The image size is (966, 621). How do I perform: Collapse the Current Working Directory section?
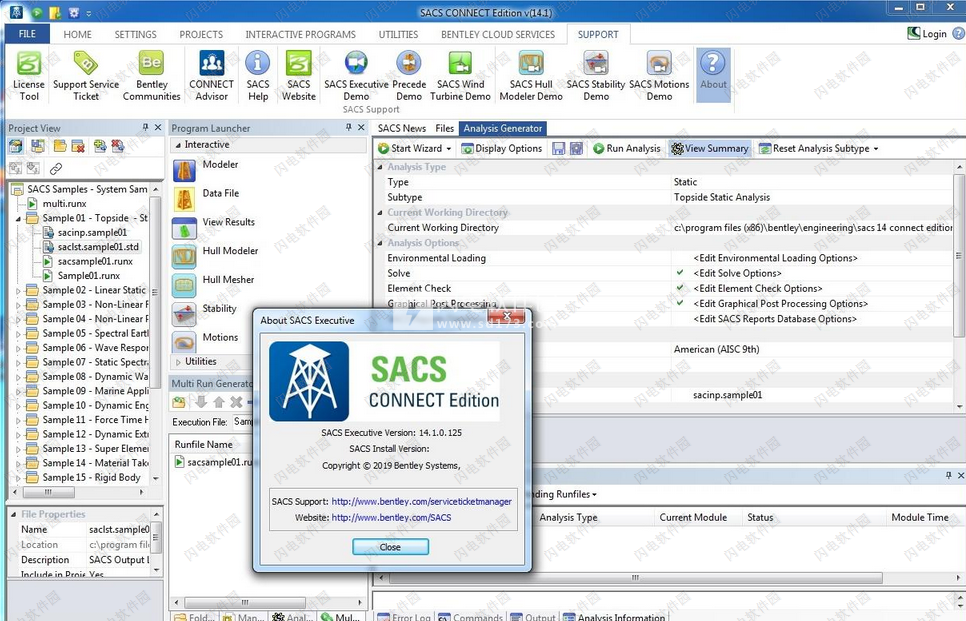(380, 213)
